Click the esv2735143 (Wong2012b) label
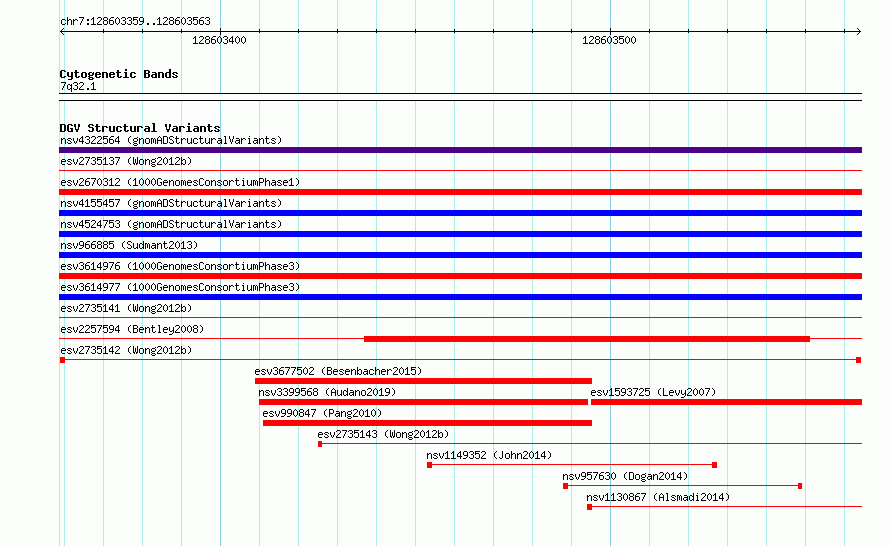 coord(383,434)
